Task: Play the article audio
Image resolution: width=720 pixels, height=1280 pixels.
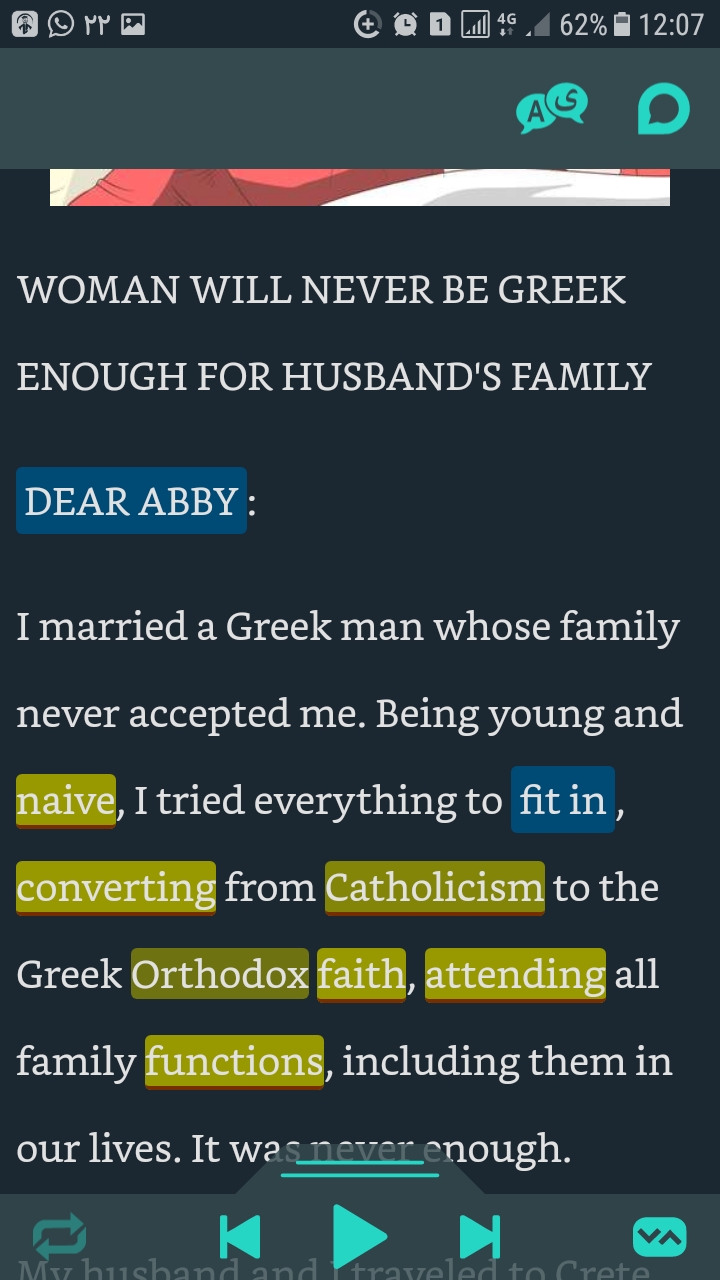Action: coord(358,1237)
